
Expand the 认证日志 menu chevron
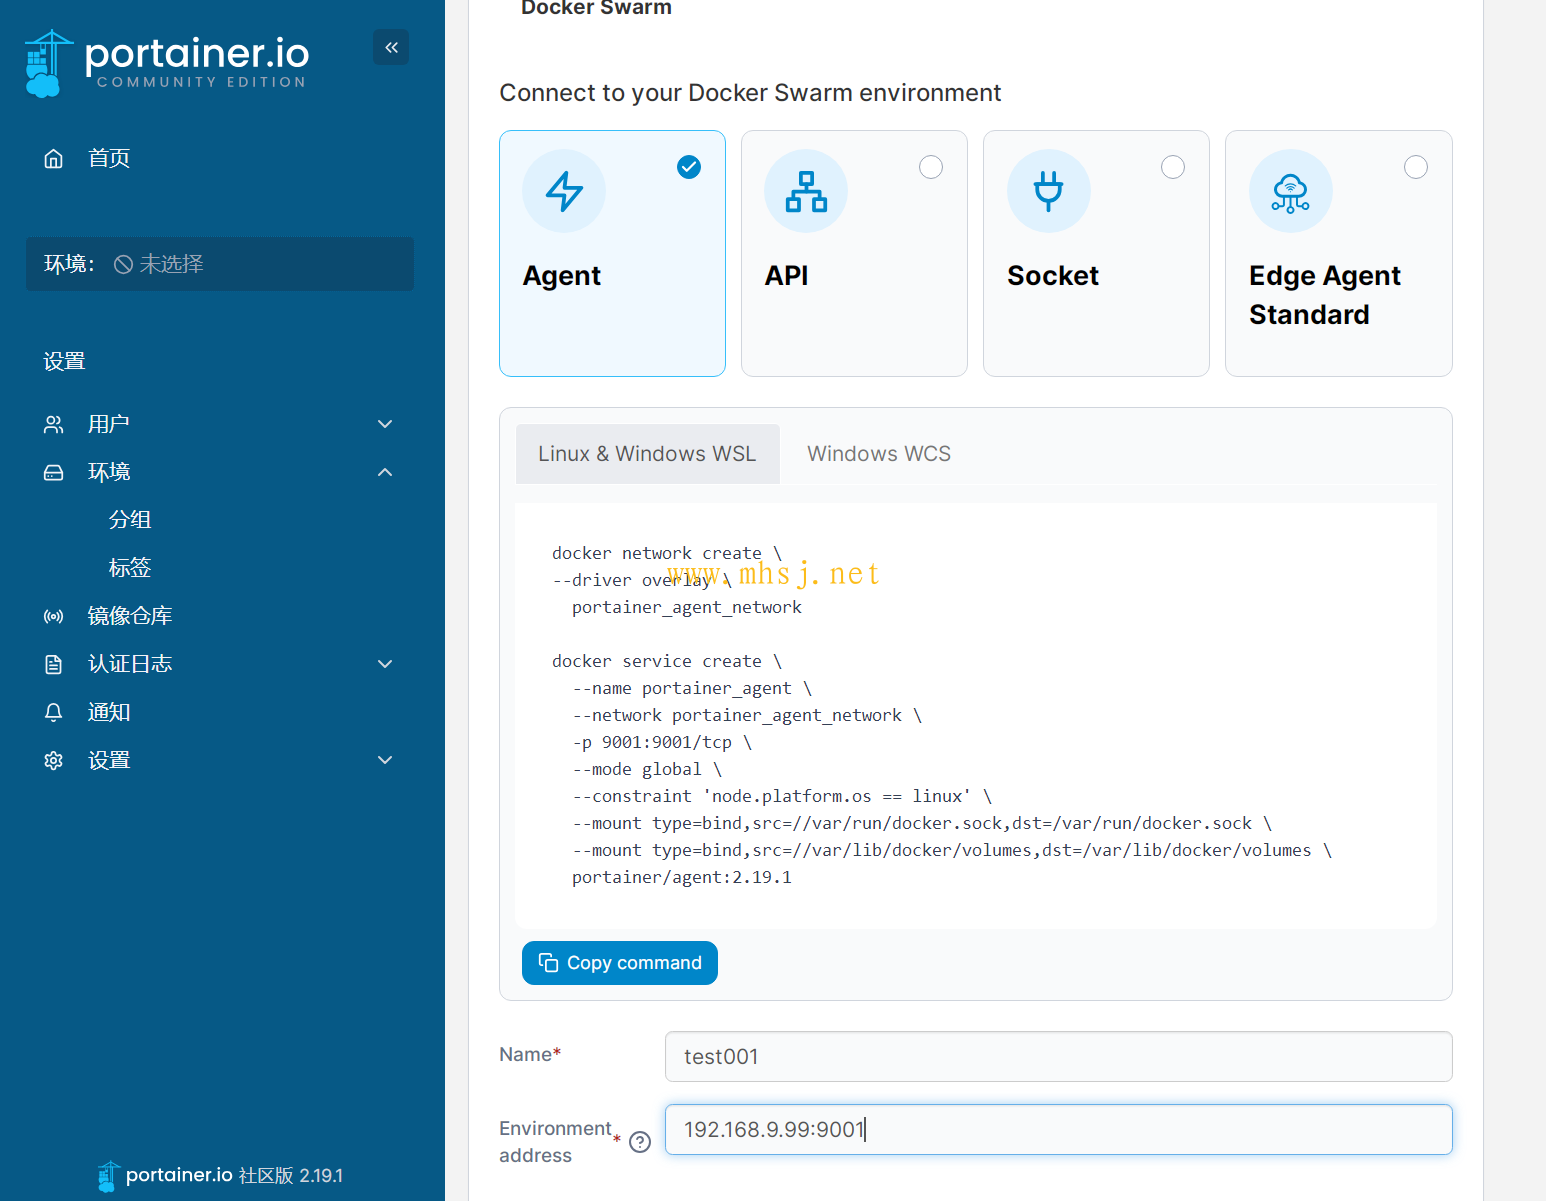385,664
